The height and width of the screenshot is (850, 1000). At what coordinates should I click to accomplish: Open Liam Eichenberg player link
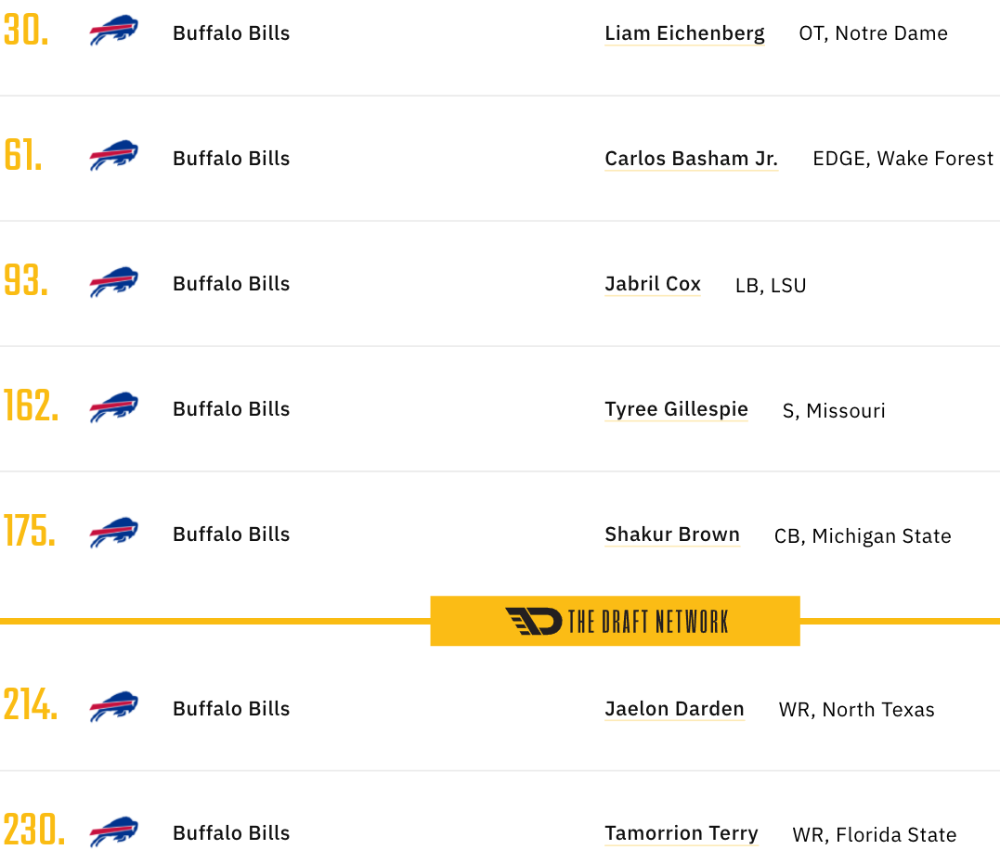(x=684, y=33)
